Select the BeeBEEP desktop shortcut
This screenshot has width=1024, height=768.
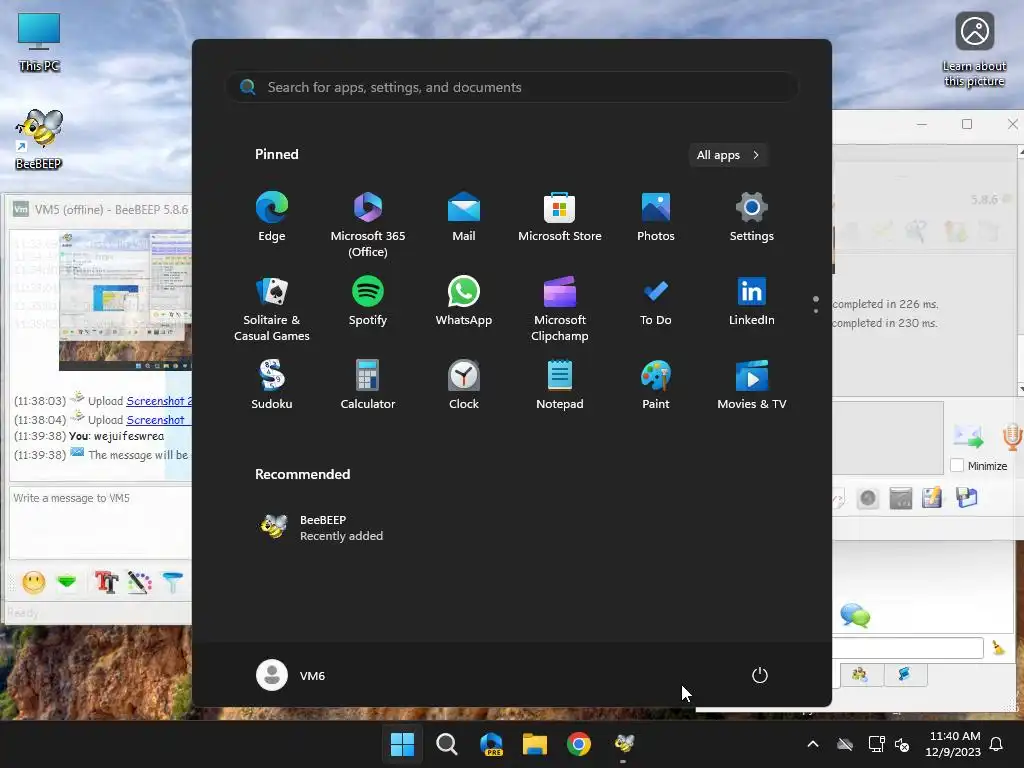(x=39, y=139)
